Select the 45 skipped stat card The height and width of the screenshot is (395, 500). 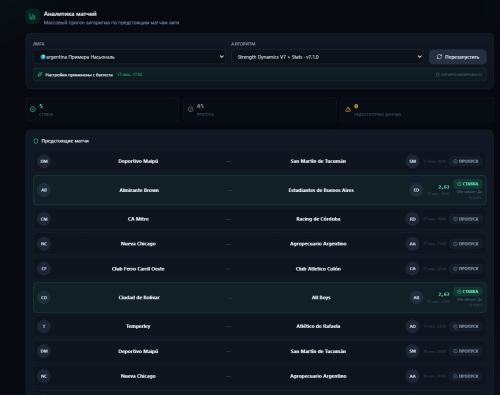260,109
